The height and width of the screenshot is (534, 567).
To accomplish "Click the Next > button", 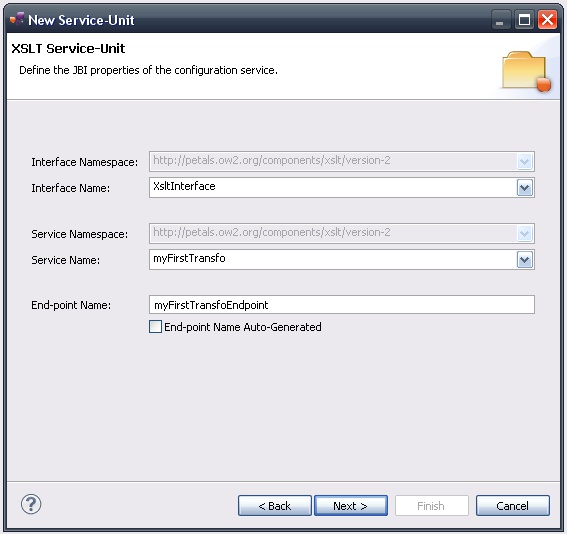I will point(351,505).
